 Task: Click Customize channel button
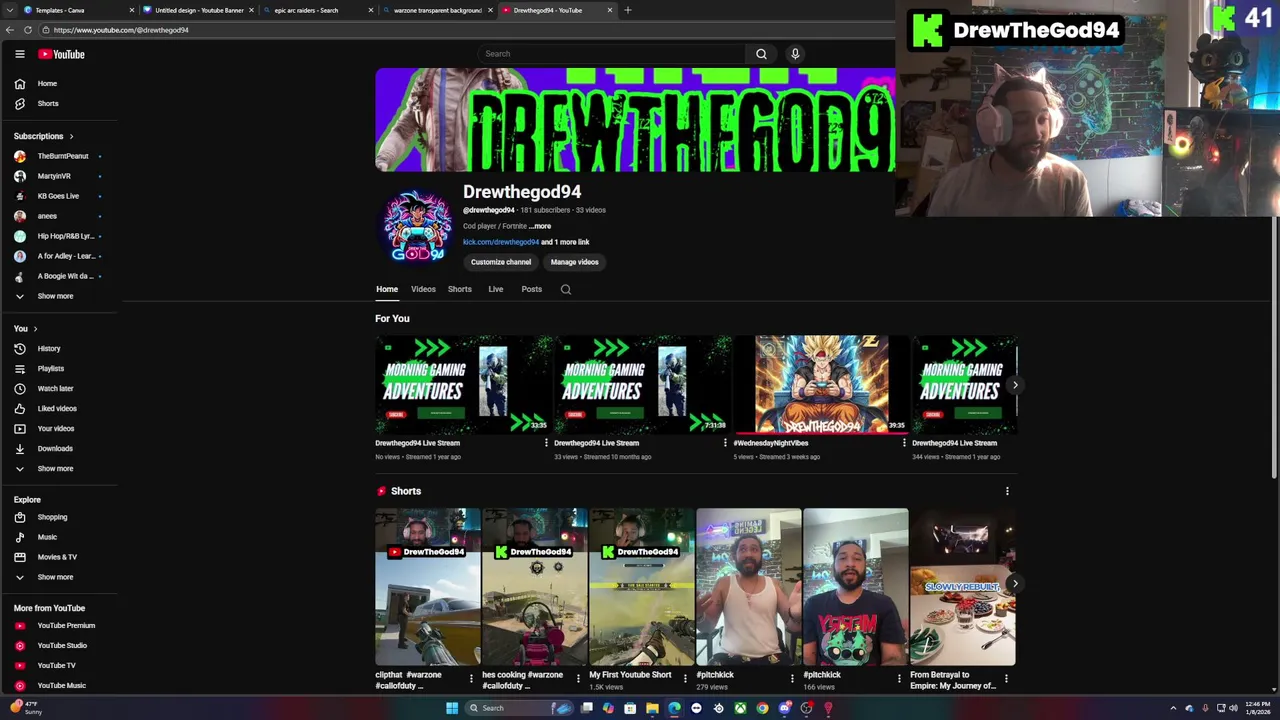click(501, 262)
